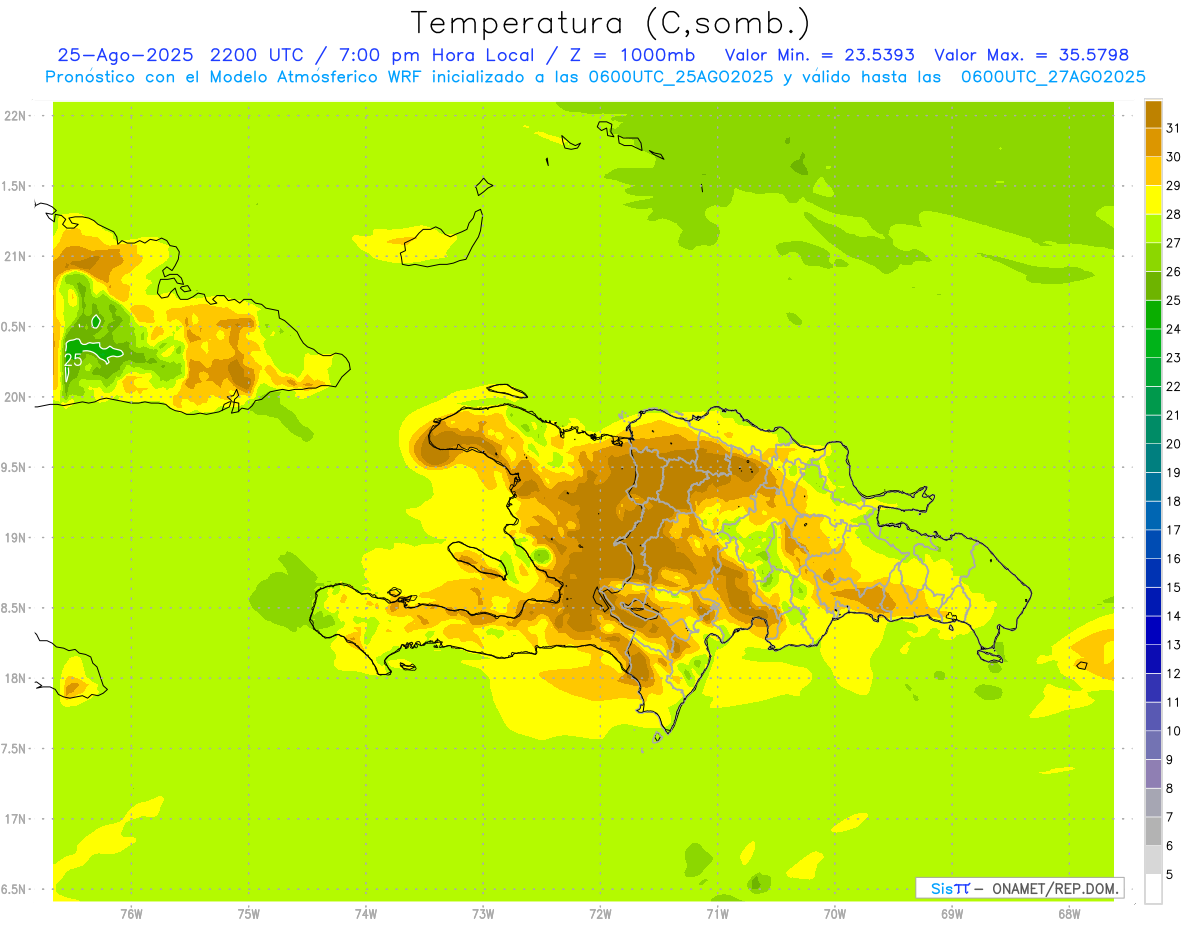
Task: Pick the blue swatch between 15 and 16
Action: point(1153,574)
